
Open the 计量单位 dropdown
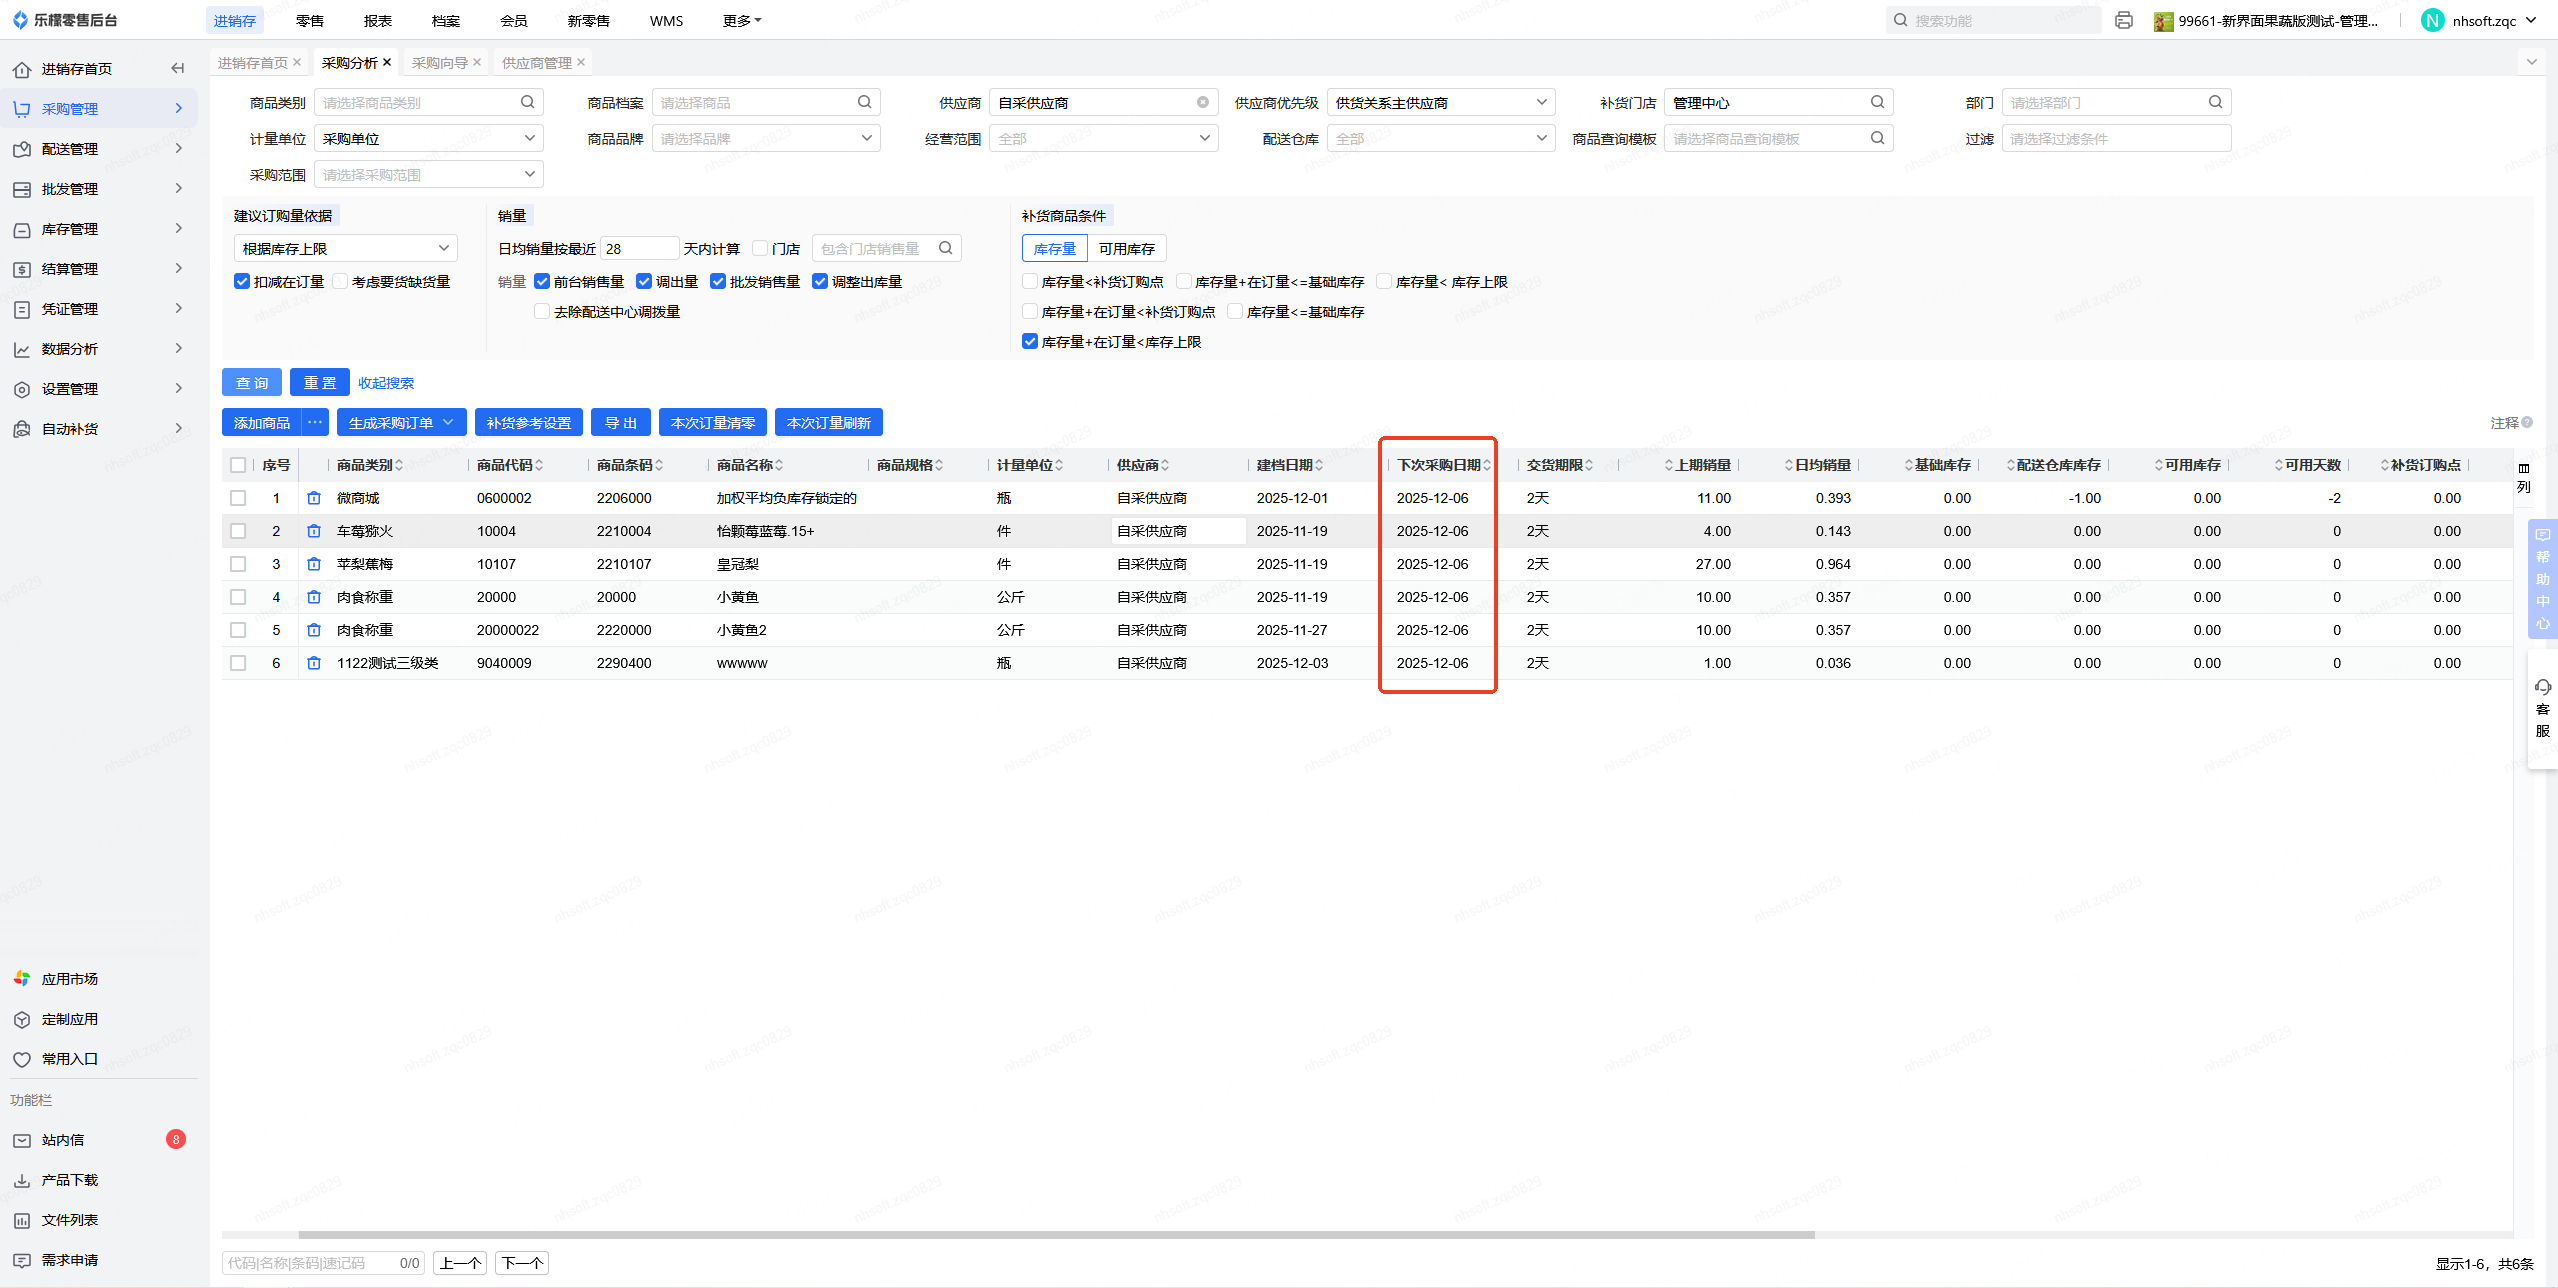click(x=429, y=138)
